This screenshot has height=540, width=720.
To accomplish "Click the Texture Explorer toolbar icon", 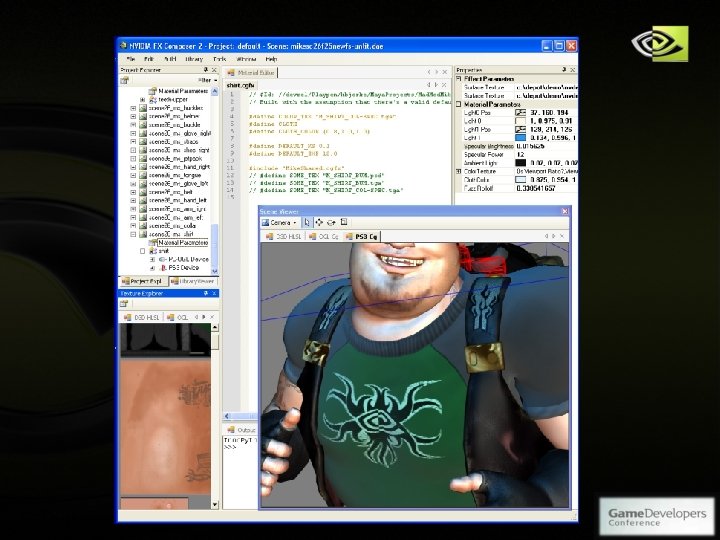I will 124,304.
